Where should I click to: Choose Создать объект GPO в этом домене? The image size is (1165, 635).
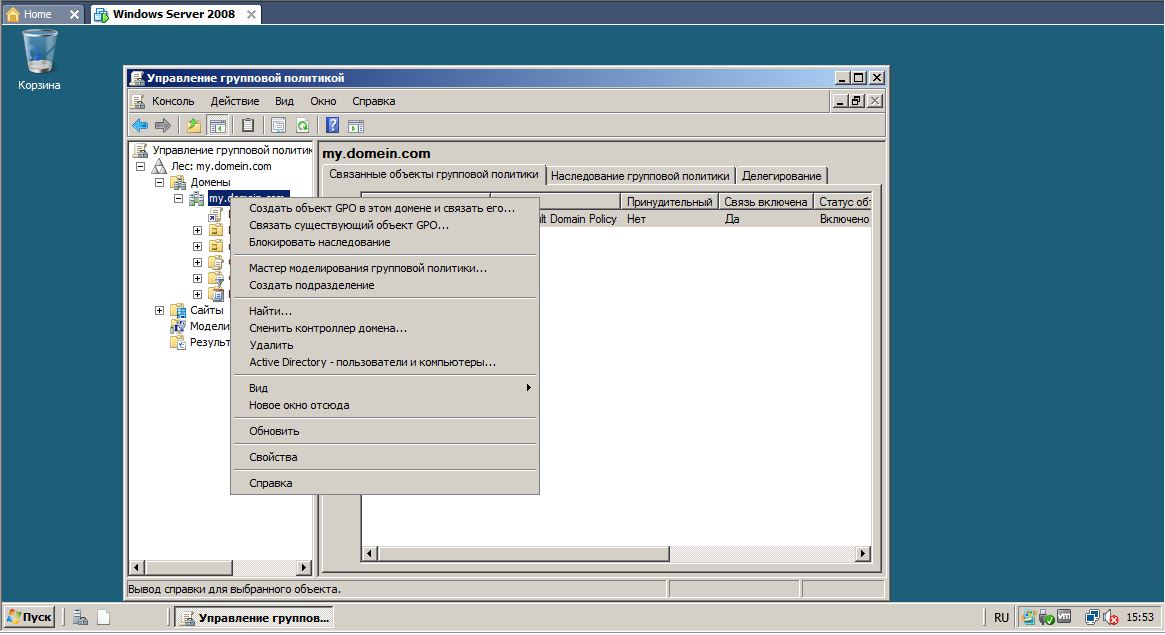point(385,208)
